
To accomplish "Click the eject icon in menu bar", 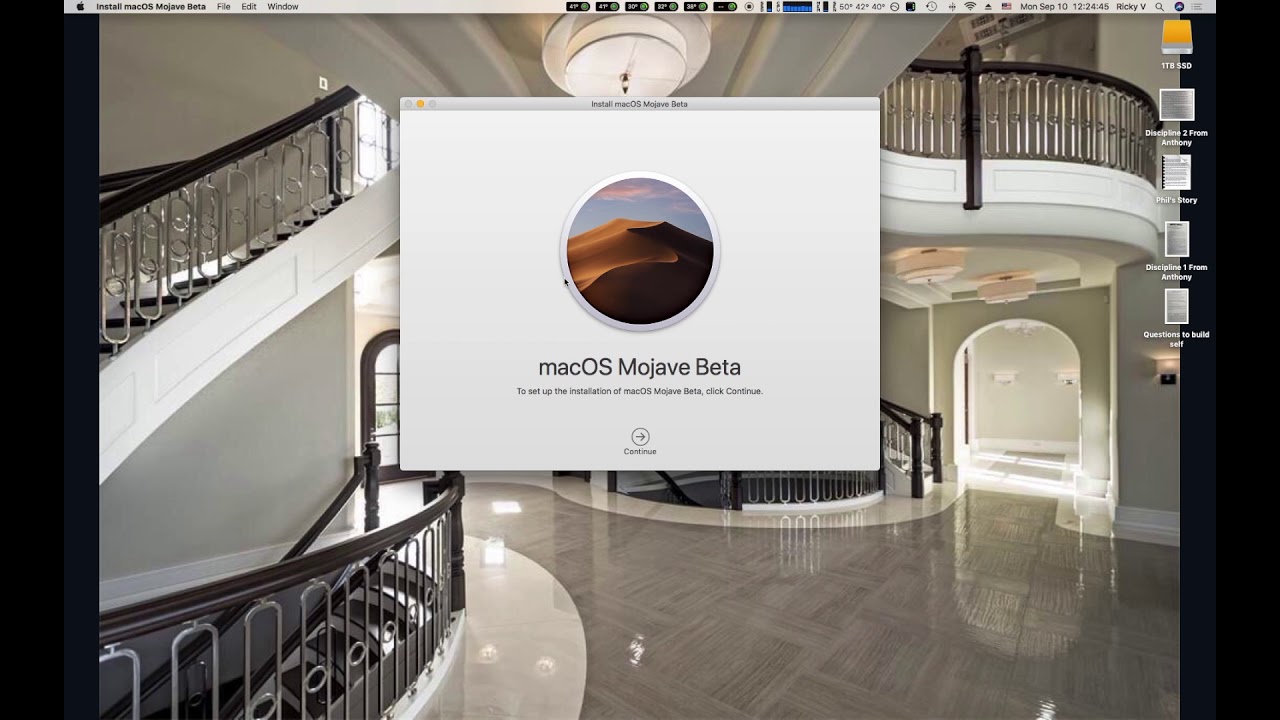I will [988, 6].
